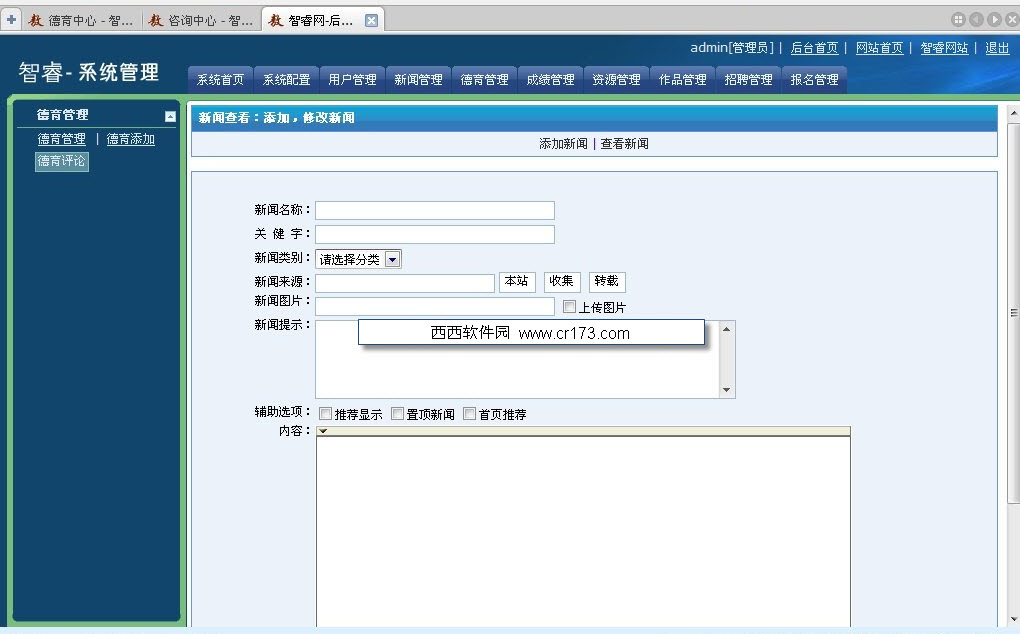Click page scrollbar up arrow
This screenshot has height=634, width=1020.
pyautogui.click(x=1013, y=112)
